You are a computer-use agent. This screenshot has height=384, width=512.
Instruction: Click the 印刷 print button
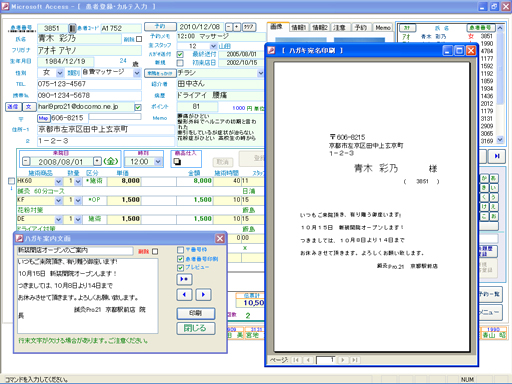196,313
